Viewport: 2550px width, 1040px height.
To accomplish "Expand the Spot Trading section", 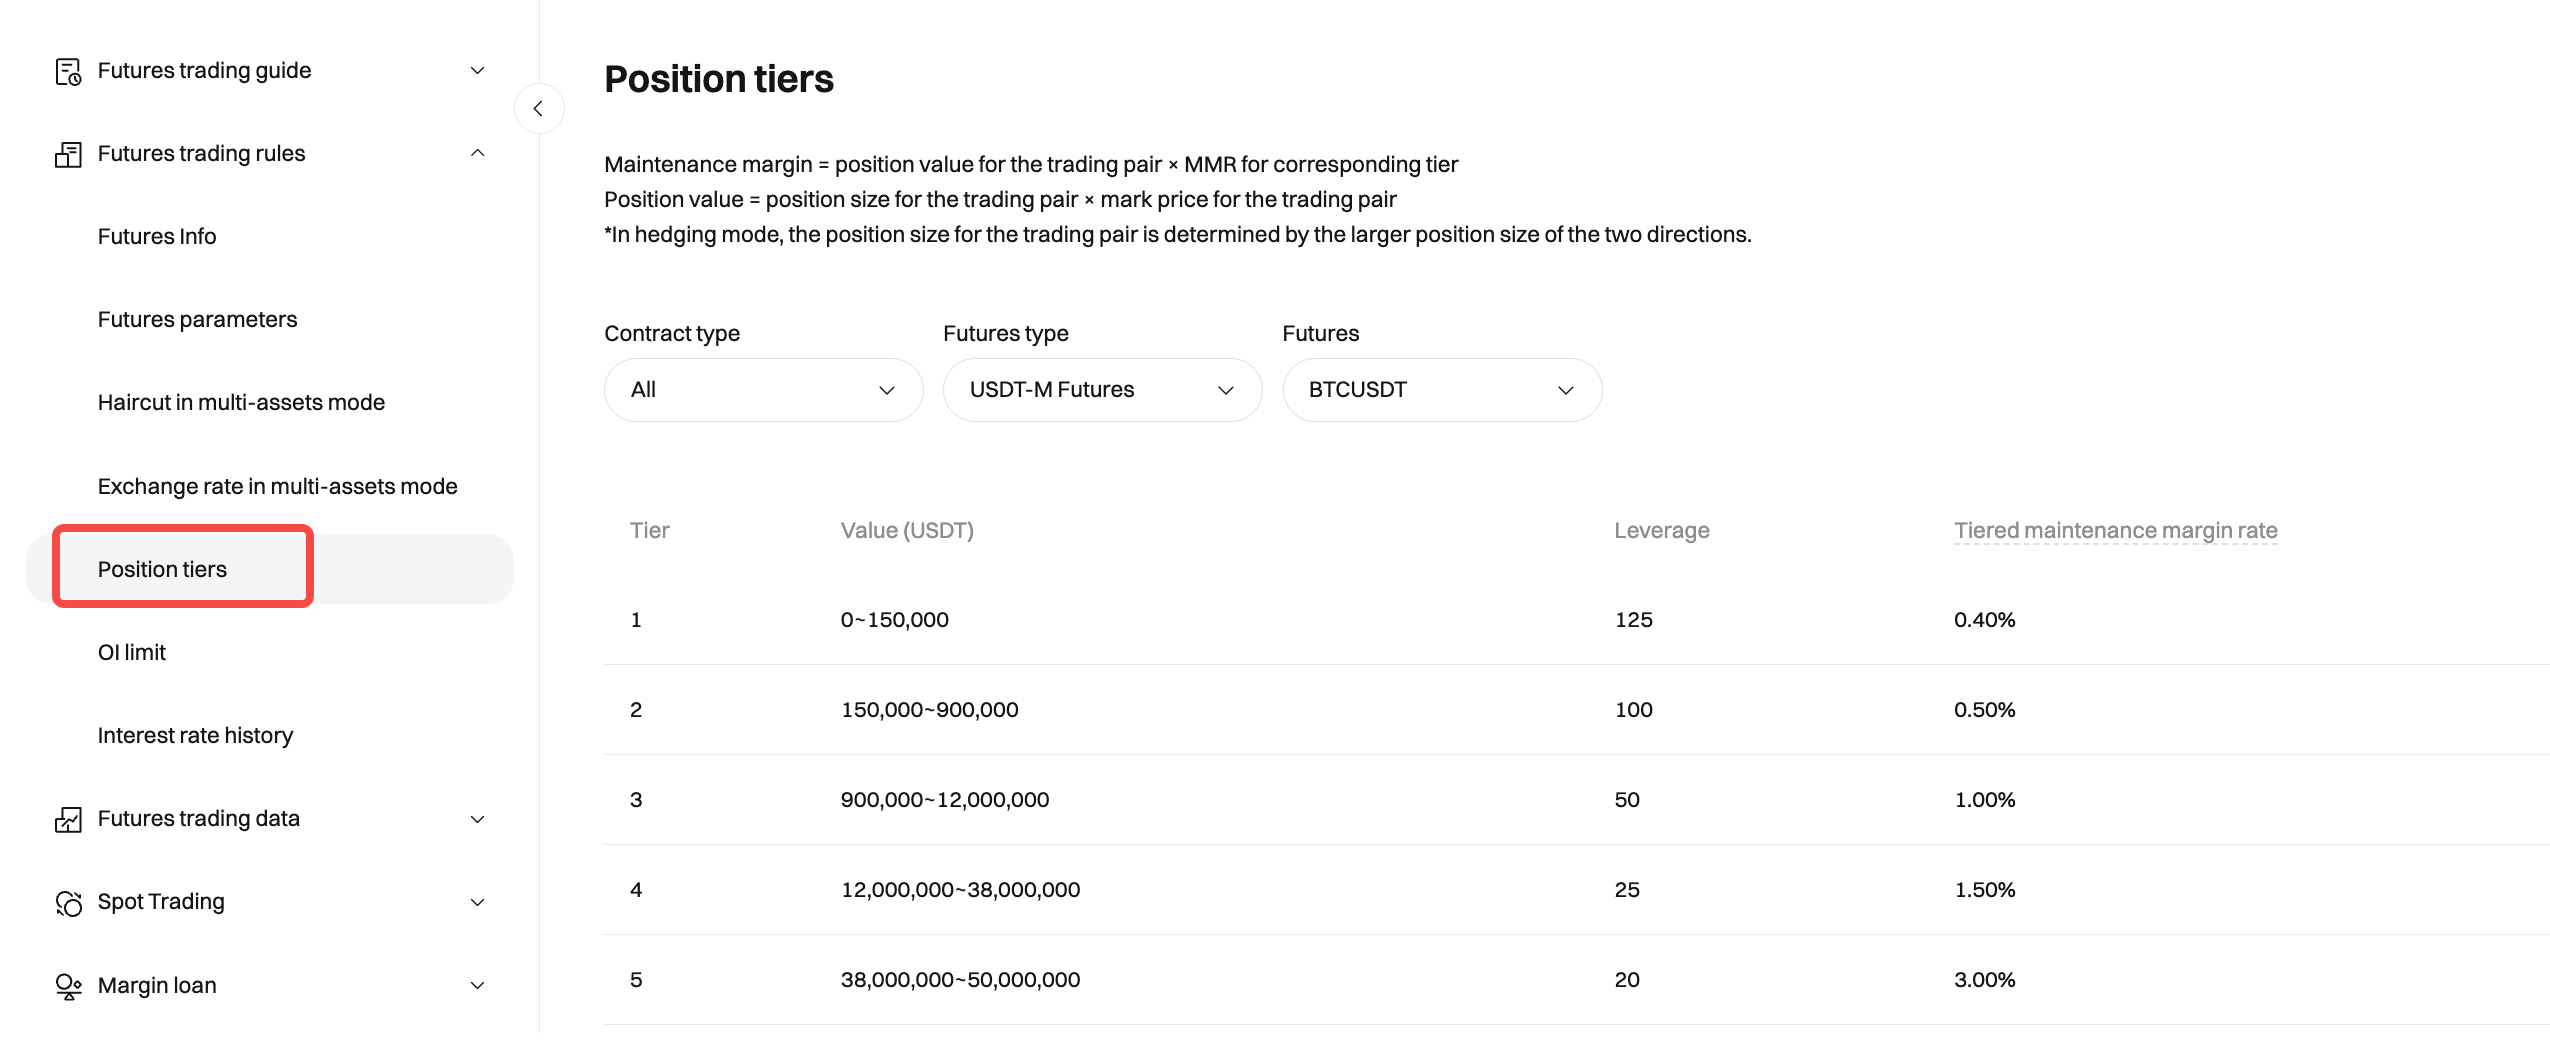I will point(477,902).
